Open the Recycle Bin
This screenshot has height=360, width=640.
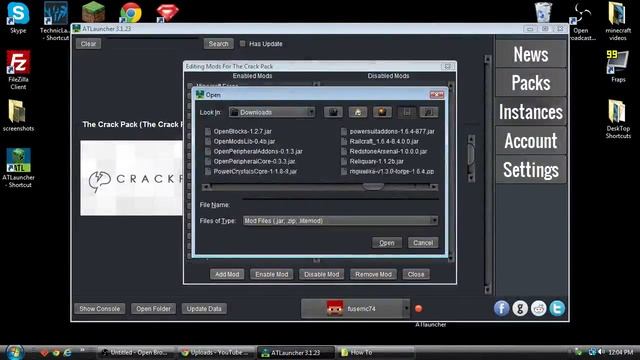click(x=544, y=12)
